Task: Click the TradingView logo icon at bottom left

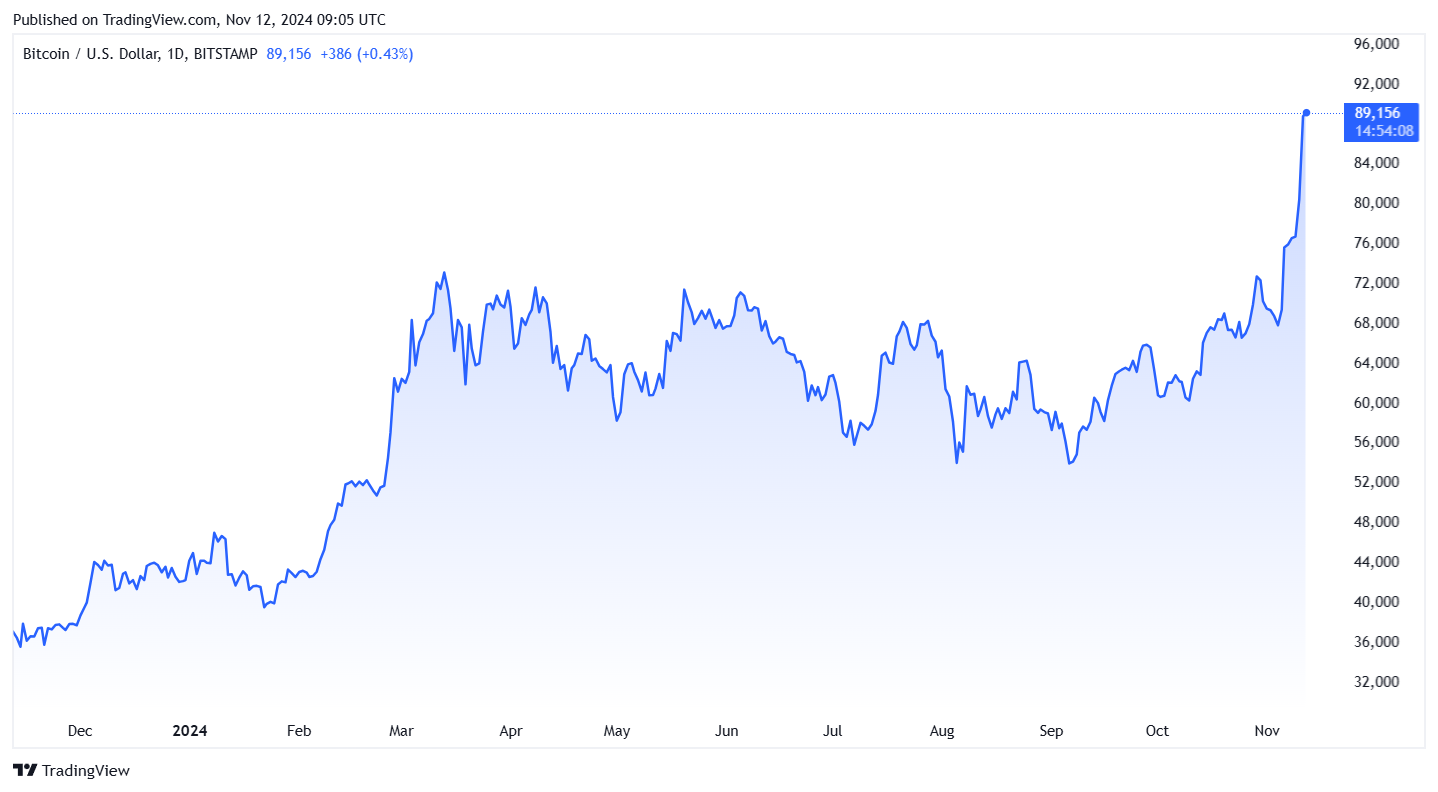Action: 25,770
